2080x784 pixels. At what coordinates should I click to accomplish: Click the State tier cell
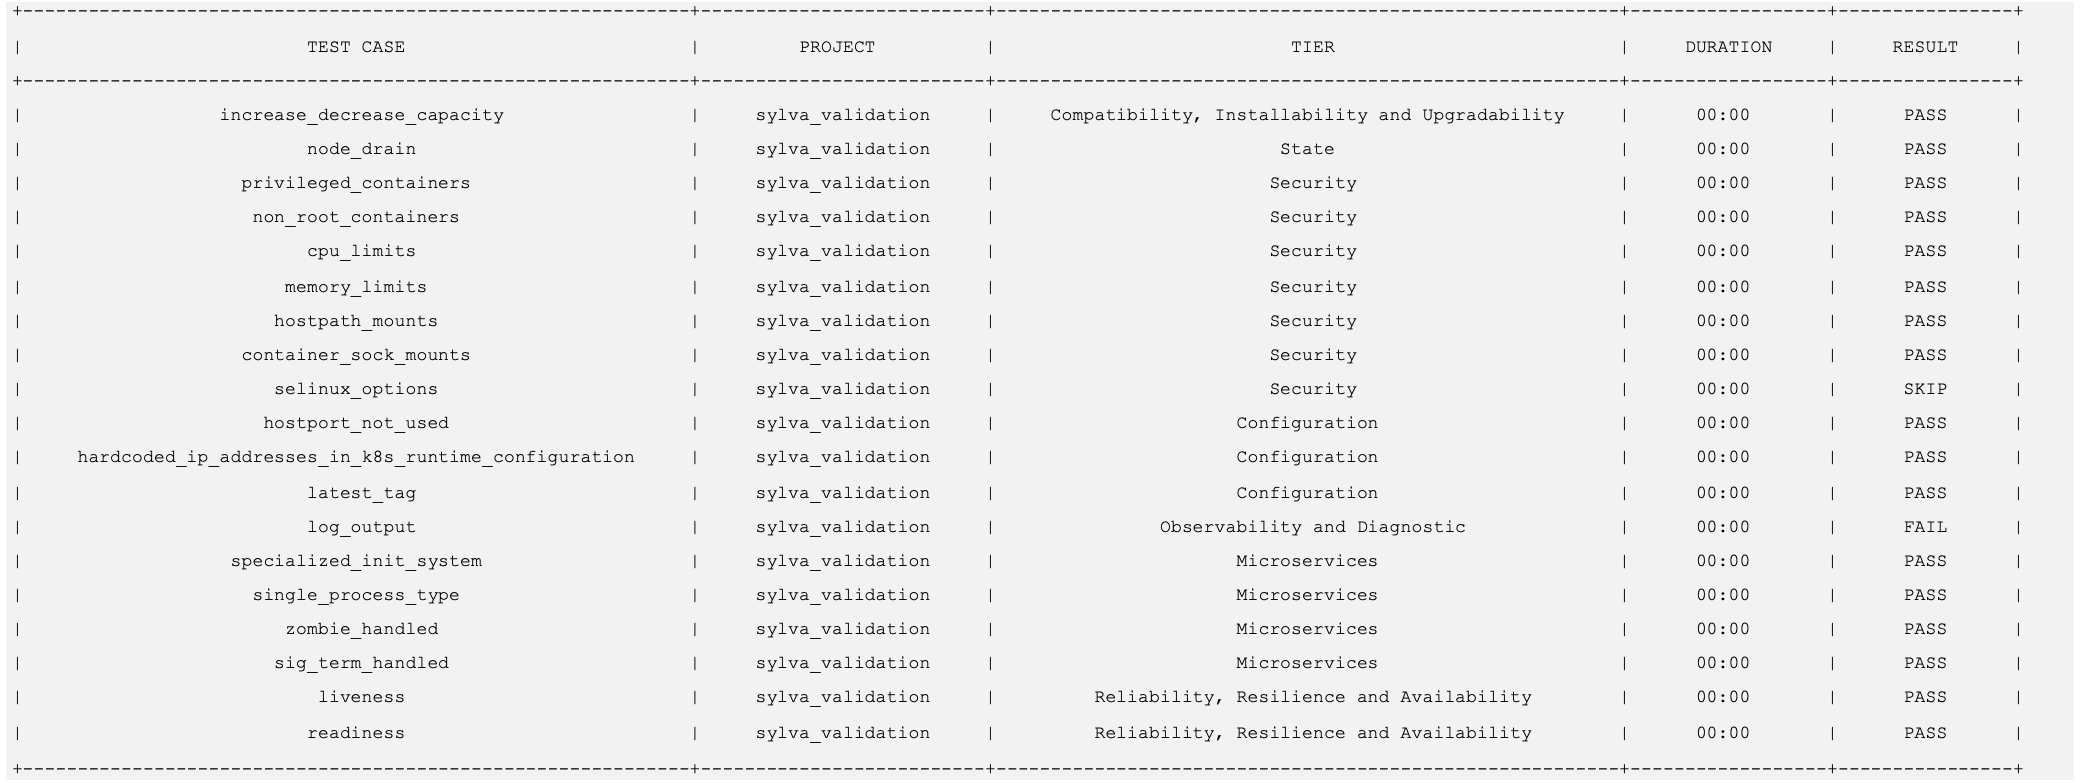(x=1307, y=149)
